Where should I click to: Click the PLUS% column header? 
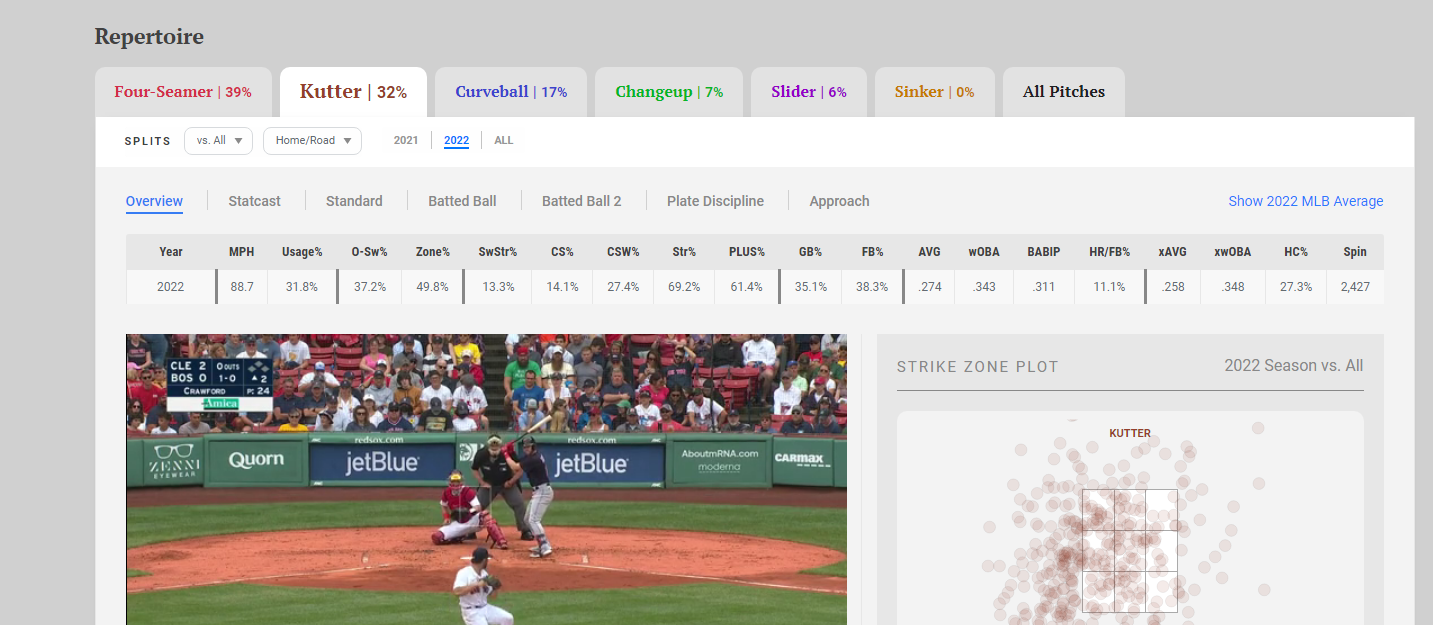747,252
